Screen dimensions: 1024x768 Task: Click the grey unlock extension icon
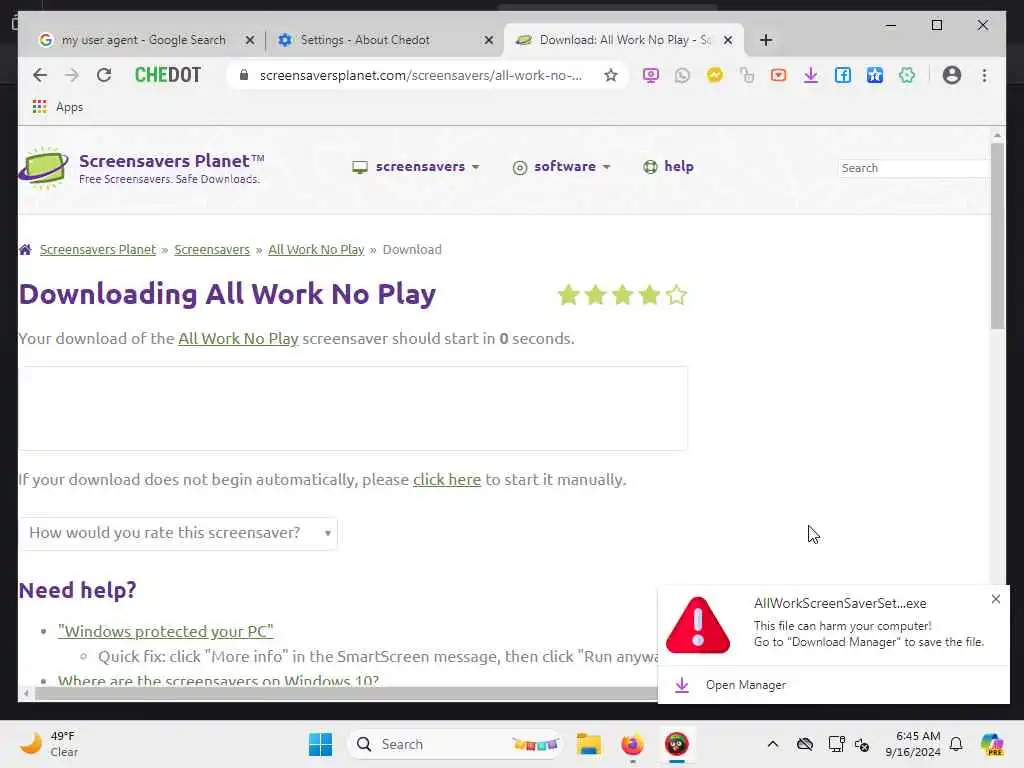point(746,75)
